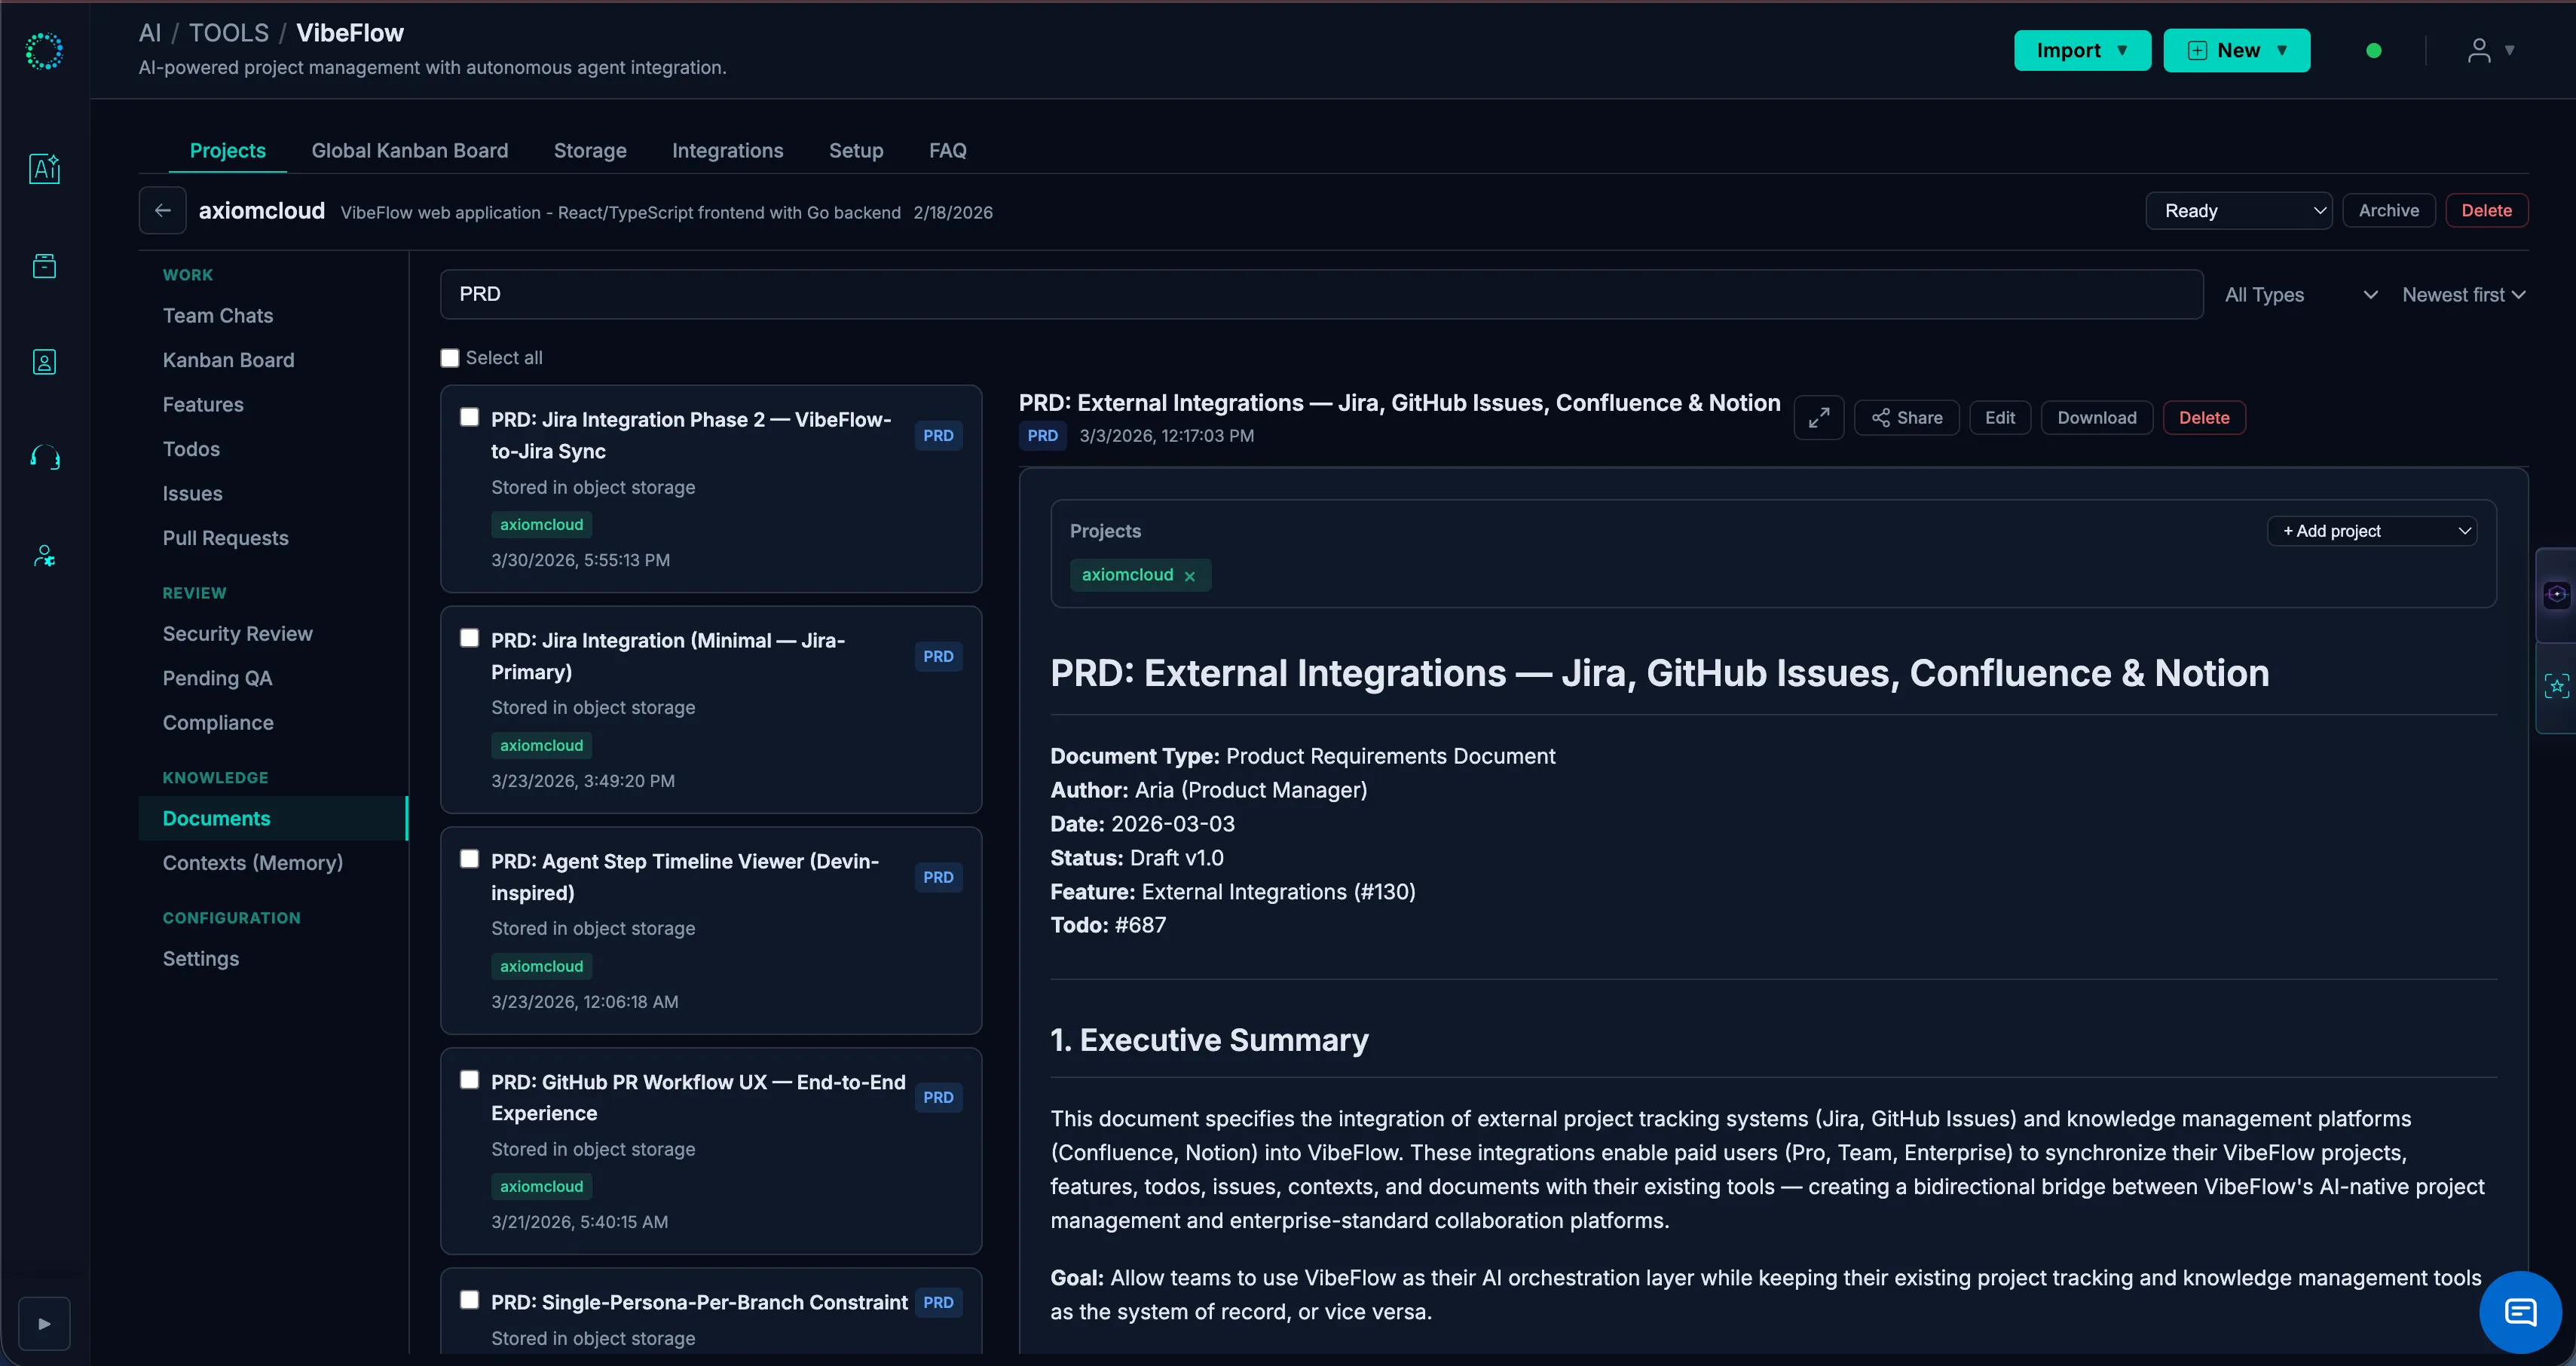Image resolution: width=2576 pixels, height=1366 pixels.
Task: Expand the user account menu arrow
Action: tap(2509, 50)
